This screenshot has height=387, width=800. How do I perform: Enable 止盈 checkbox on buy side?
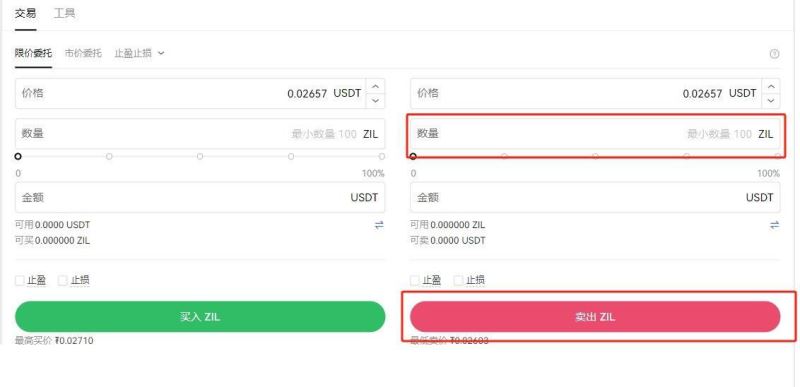click(19, 280)
